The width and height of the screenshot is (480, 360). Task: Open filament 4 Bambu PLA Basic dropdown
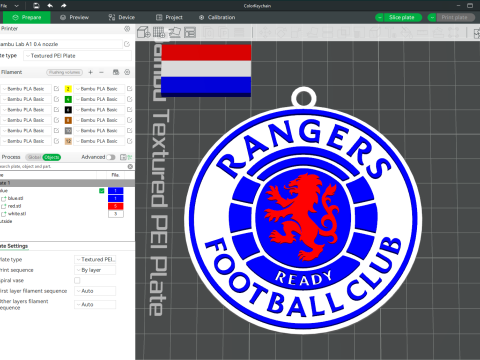(x=99, y=99)
